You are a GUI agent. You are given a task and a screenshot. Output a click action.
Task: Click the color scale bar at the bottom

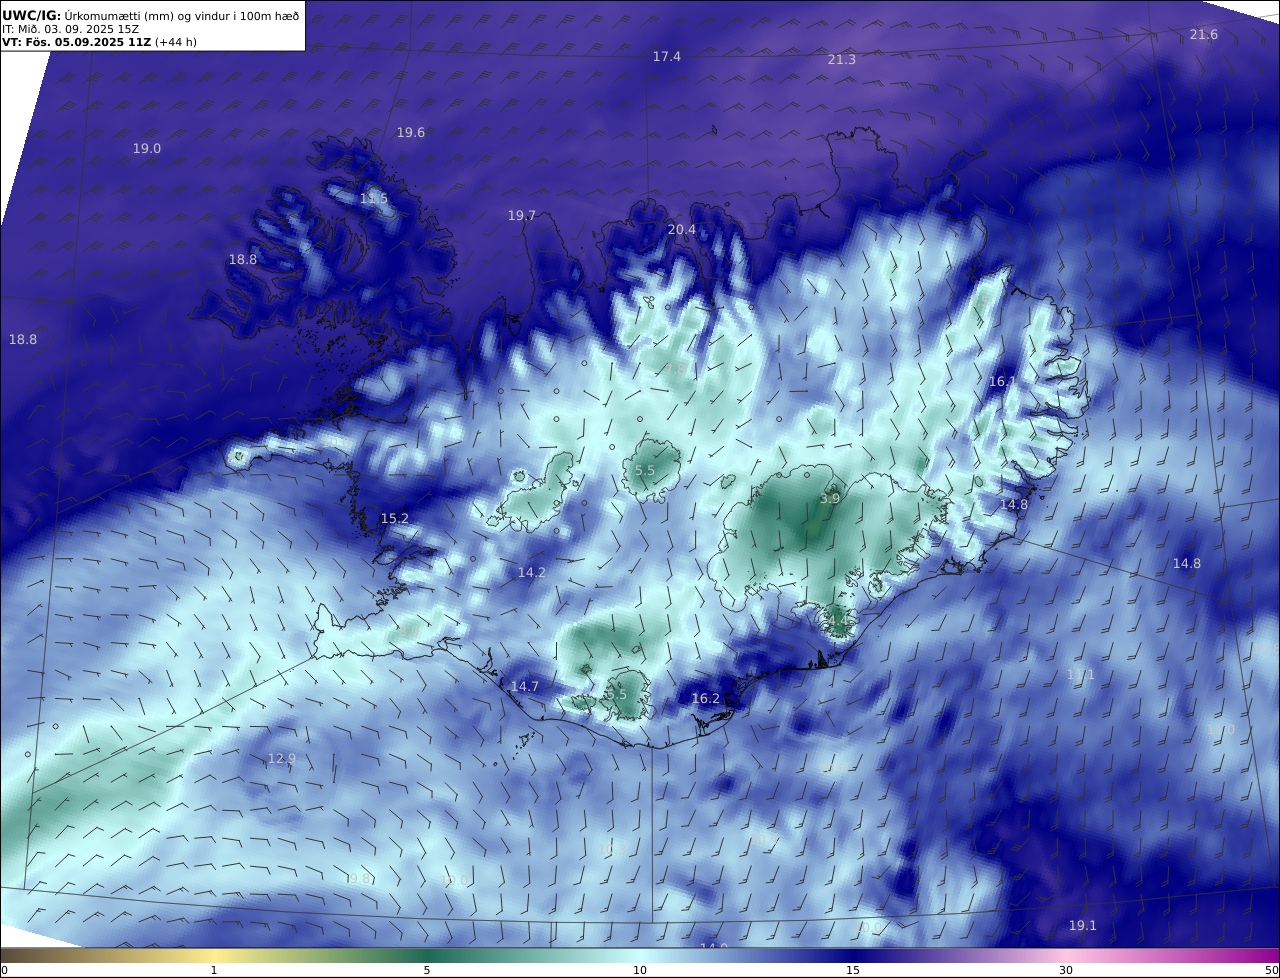[x=640, y=956]
